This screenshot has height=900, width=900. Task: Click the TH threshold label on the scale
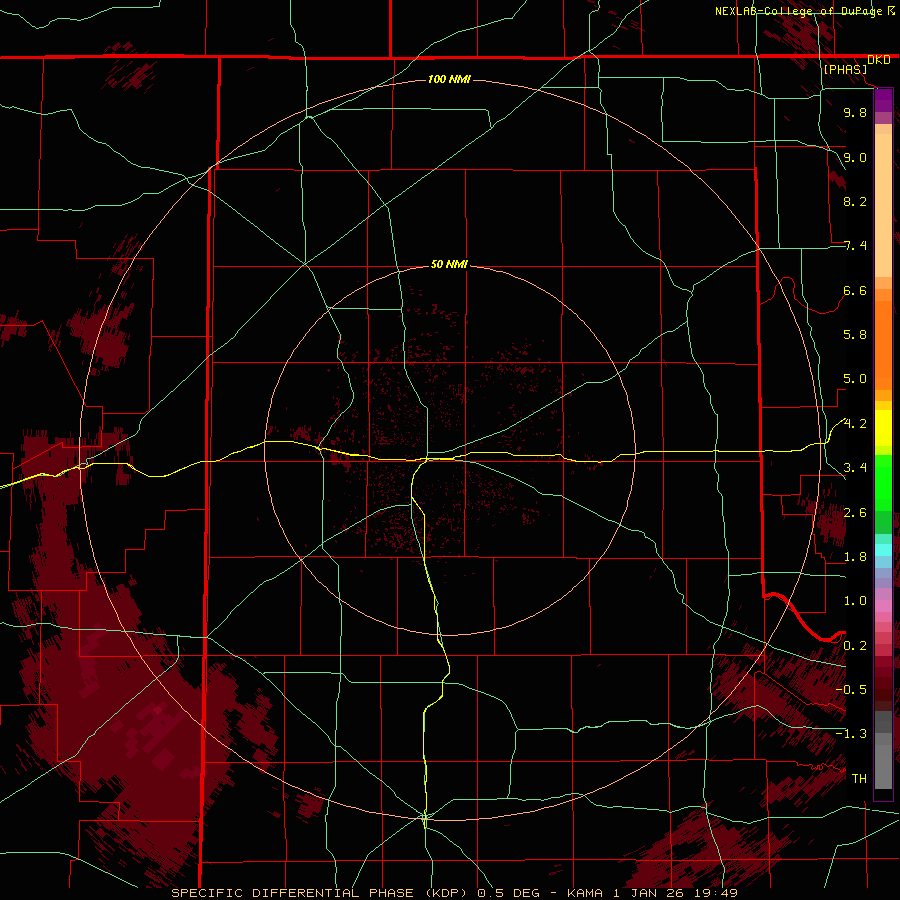[x=859, y=779]
